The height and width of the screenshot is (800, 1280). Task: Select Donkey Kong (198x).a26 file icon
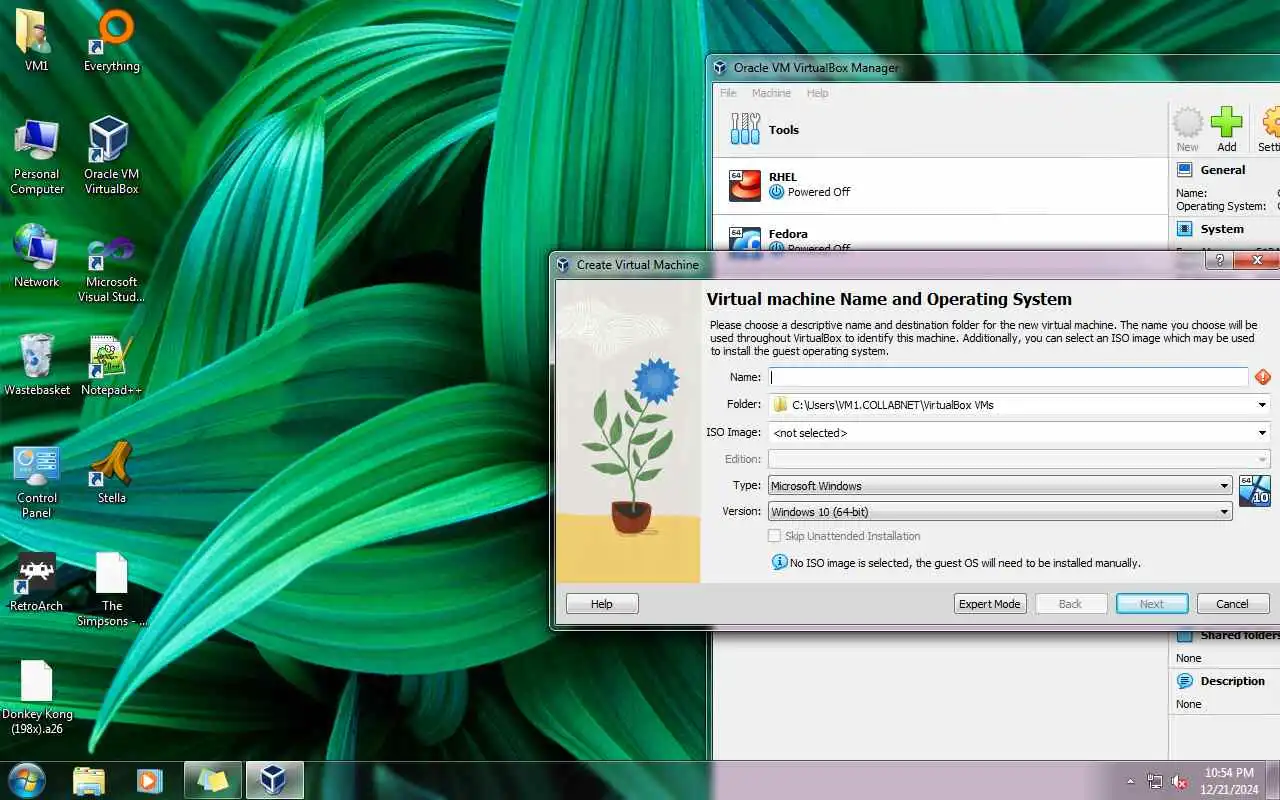(x=37, y=697)
